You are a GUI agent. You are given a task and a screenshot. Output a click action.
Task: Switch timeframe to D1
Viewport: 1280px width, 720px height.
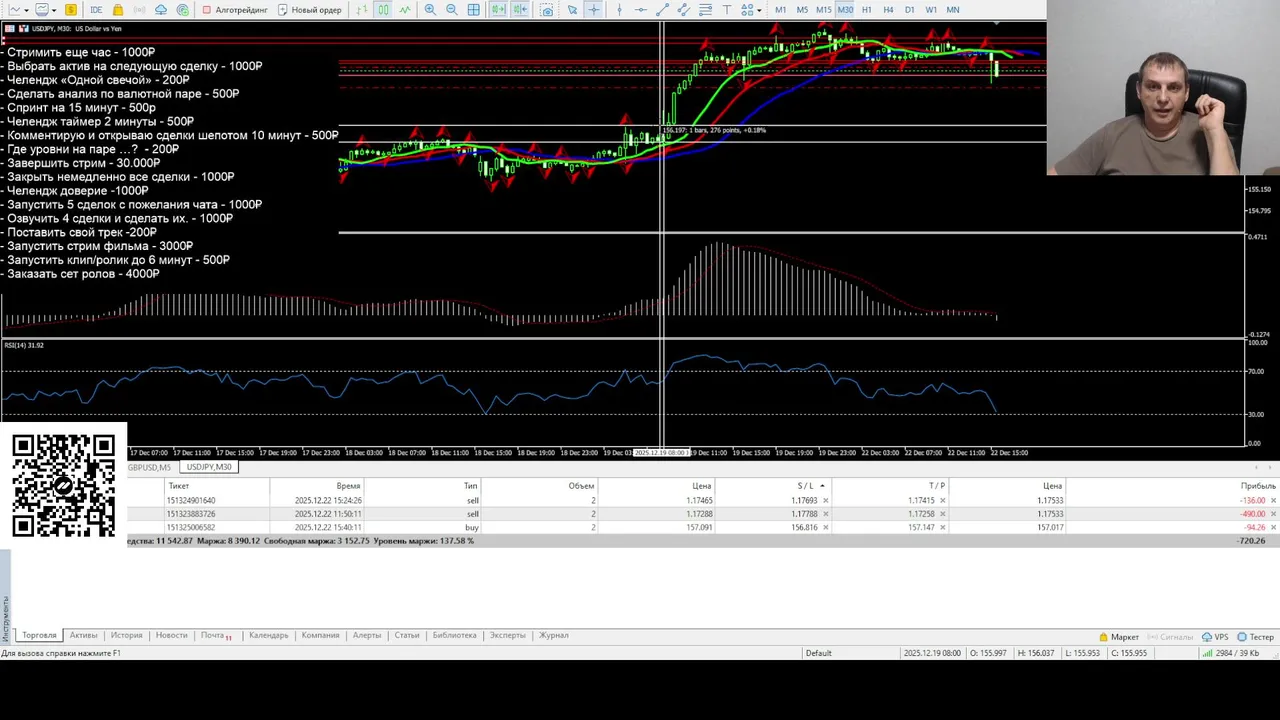point(909,10)
